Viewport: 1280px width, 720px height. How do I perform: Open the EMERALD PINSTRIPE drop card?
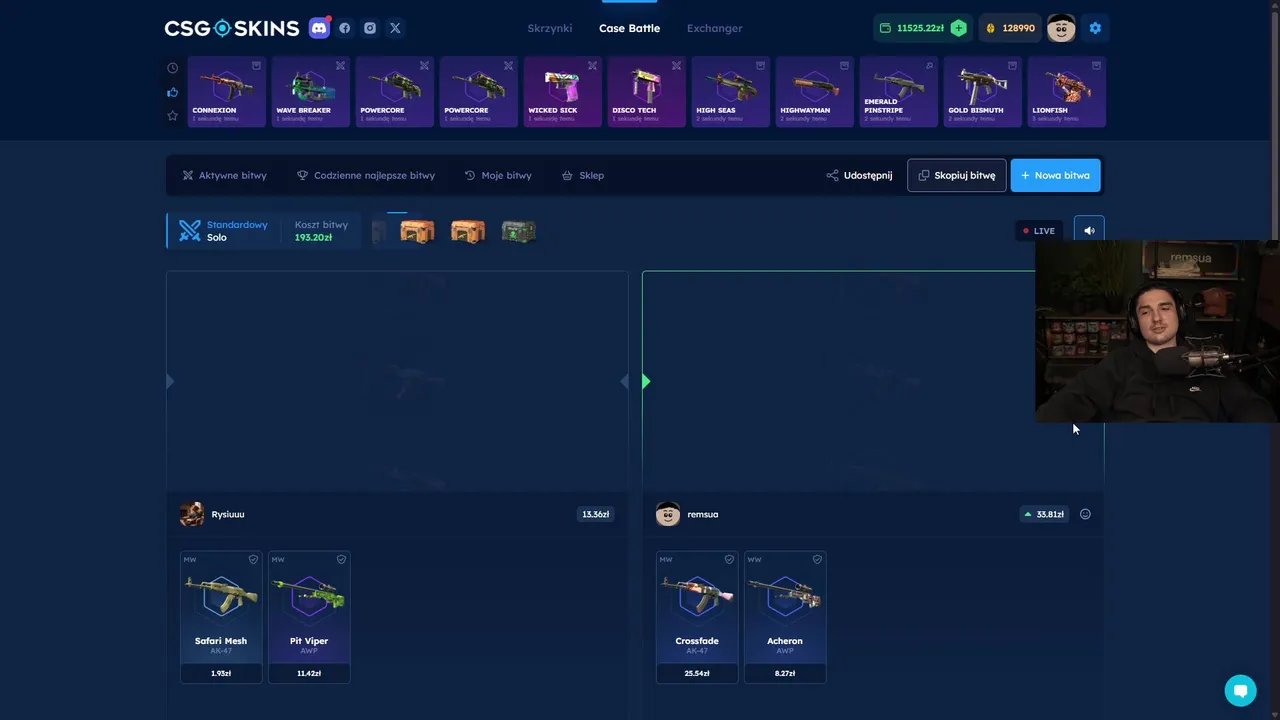[899, 92]
